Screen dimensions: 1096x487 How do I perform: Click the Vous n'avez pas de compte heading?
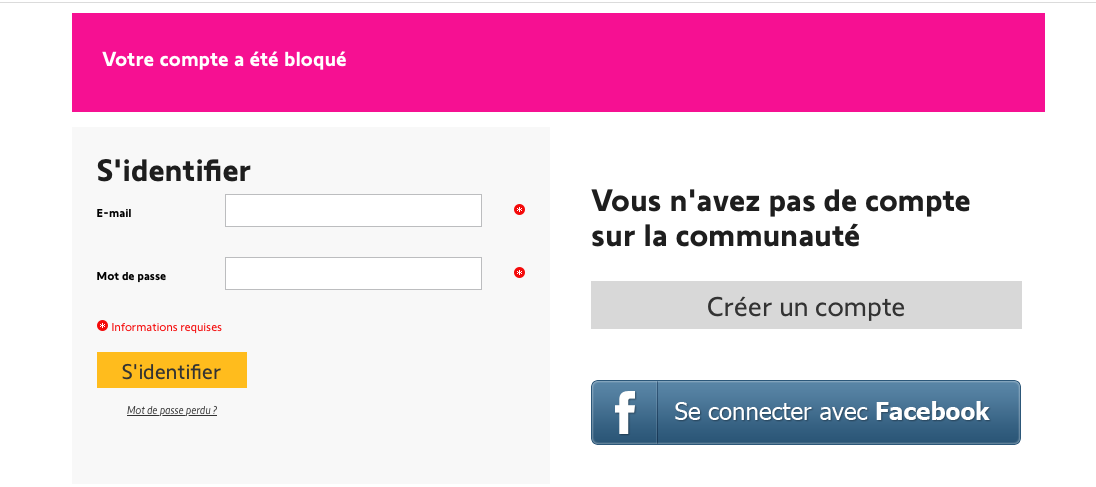tap(780, 201)
